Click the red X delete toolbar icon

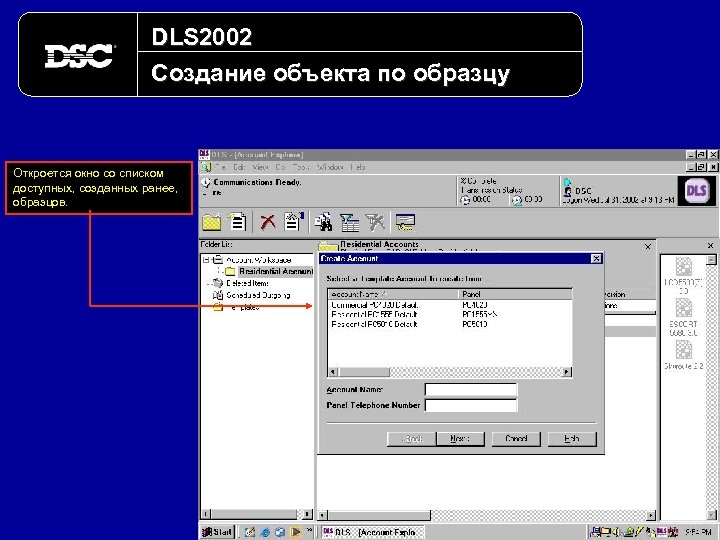coord(268,222)
